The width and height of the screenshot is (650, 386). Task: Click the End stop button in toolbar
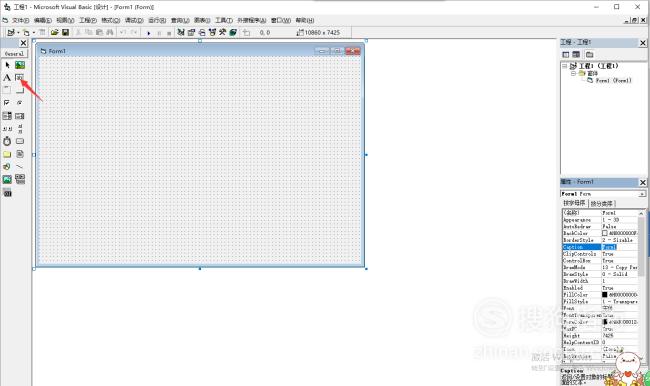(169, 33)
